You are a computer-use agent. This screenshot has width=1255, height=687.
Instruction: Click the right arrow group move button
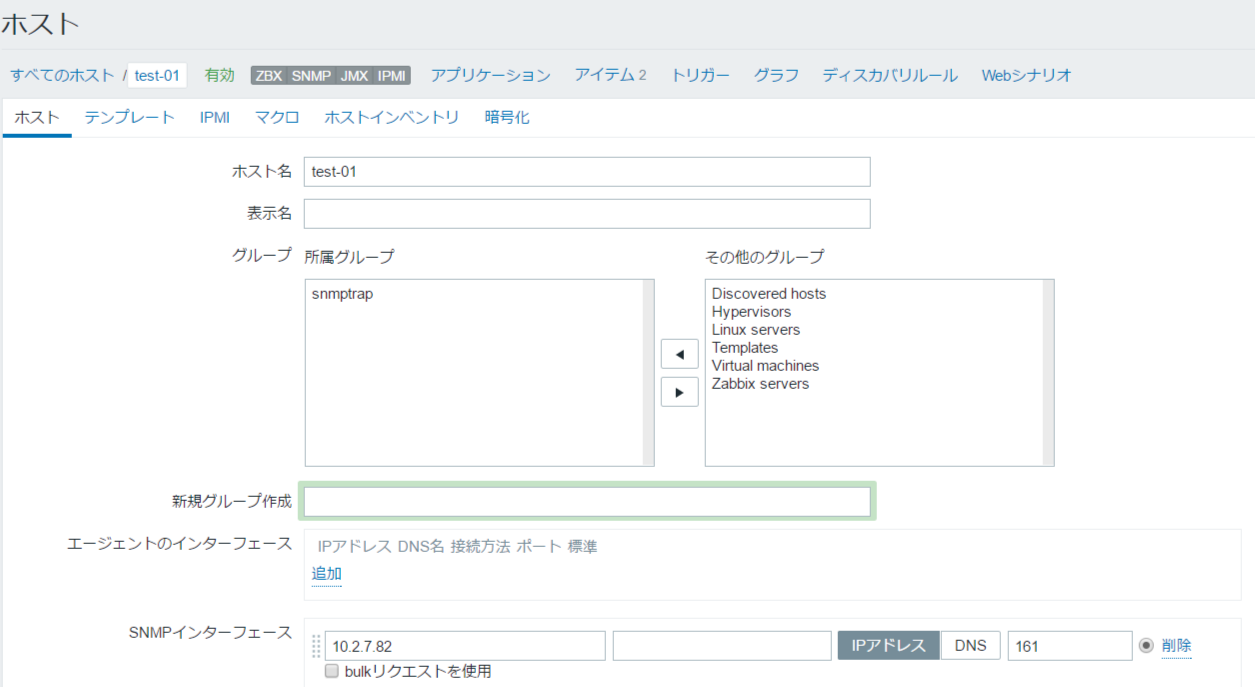tap(679, 392)
